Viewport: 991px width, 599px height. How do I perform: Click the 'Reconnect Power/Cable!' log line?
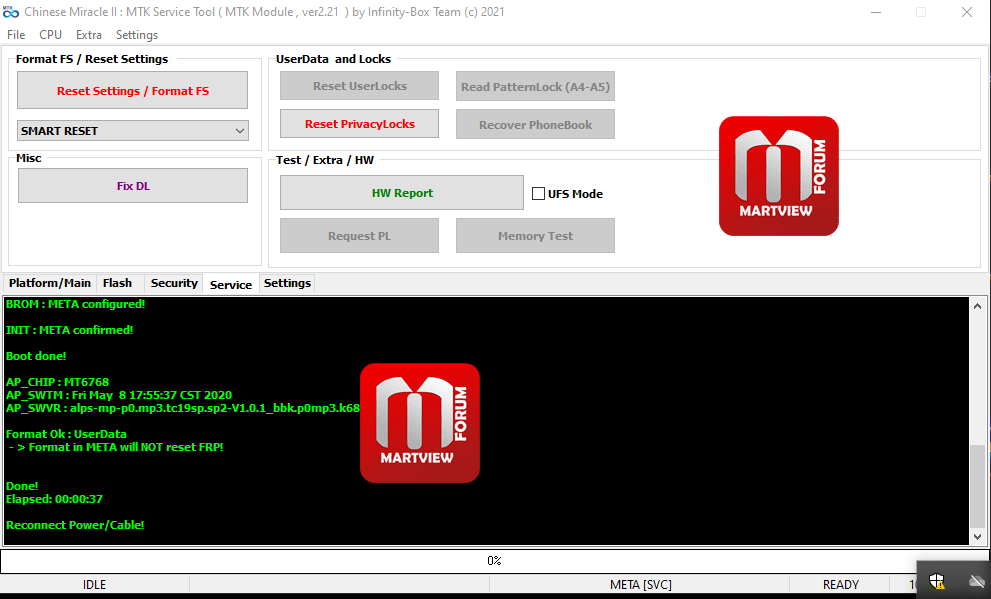[x=75, y=524]
